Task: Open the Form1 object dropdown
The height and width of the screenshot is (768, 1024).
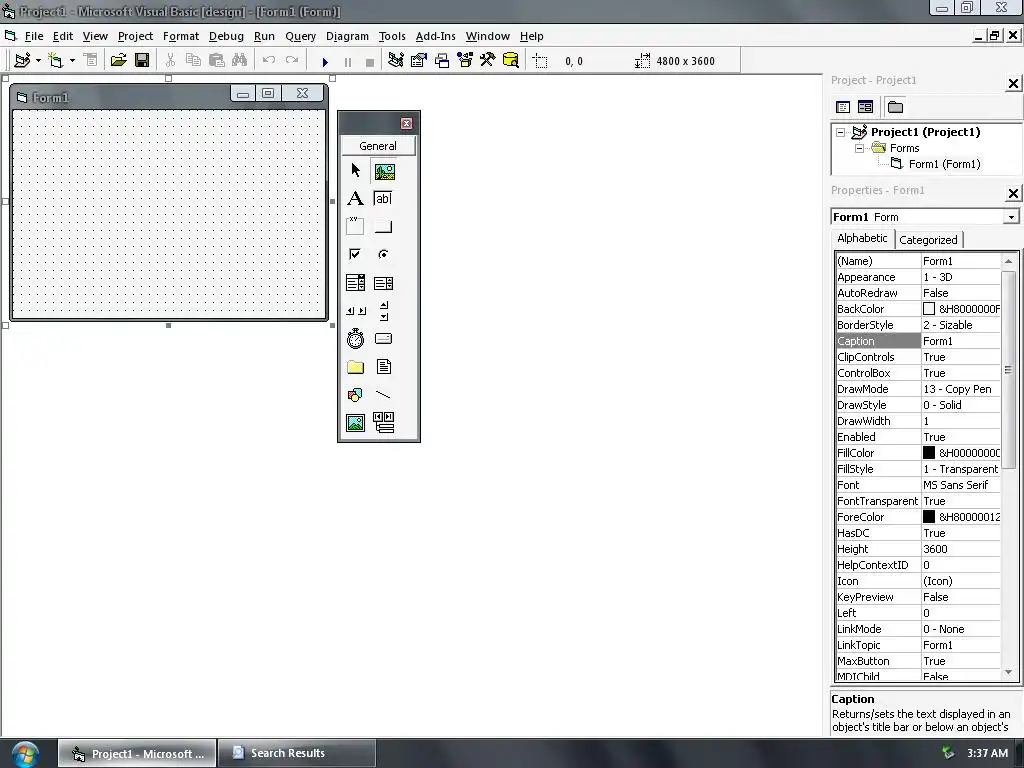Action: click(x=1011, y=217)
